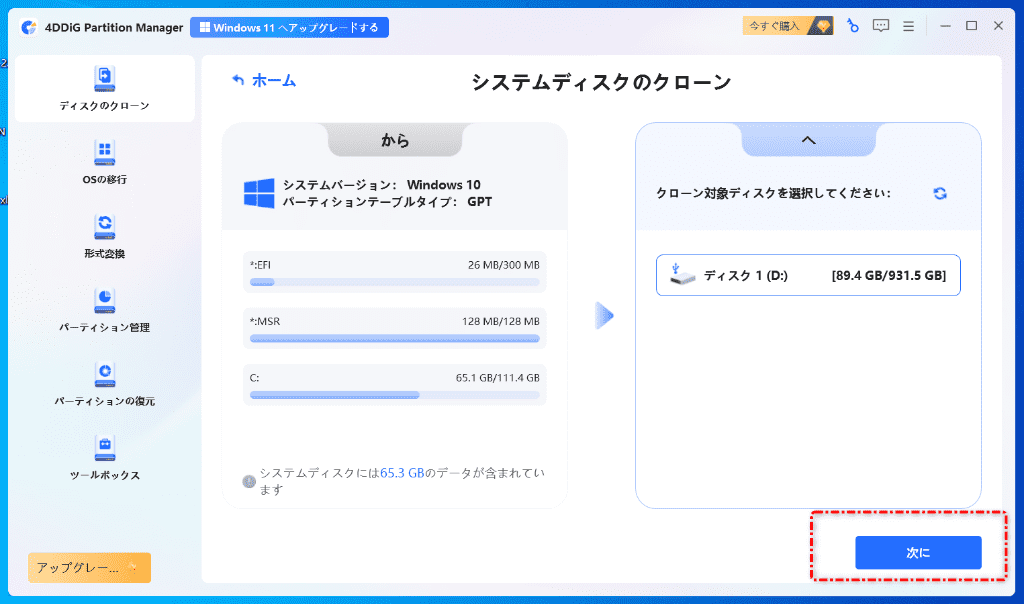Open the ディスクのクローン sidebar section
The image size is (1024, 604).
[104, 88]
